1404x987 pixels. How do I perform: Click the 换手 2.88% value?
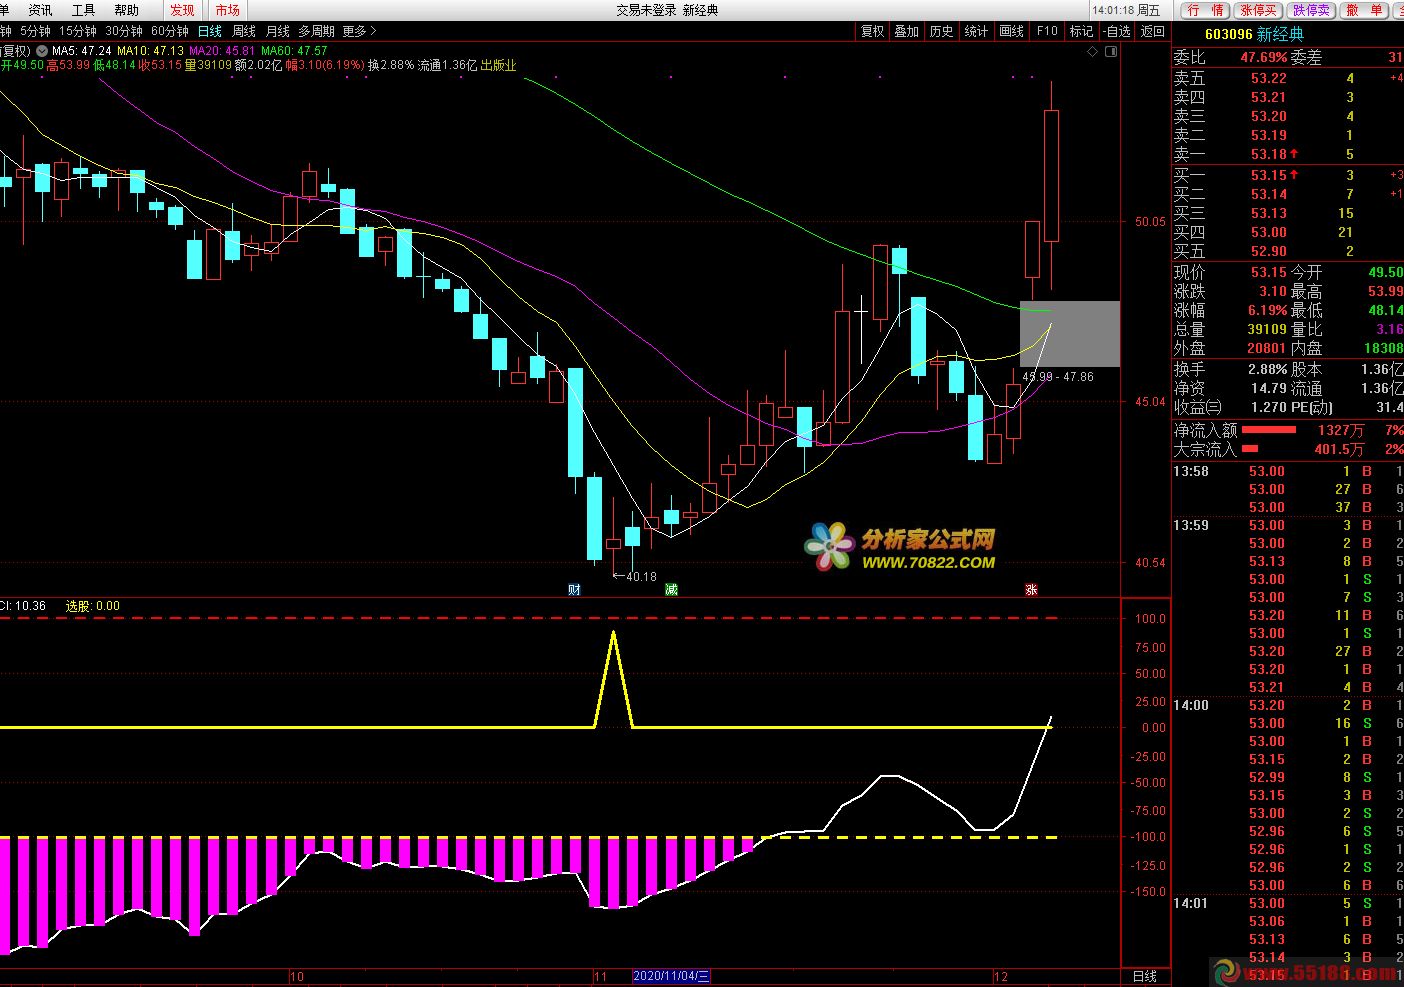point(1268,369)
